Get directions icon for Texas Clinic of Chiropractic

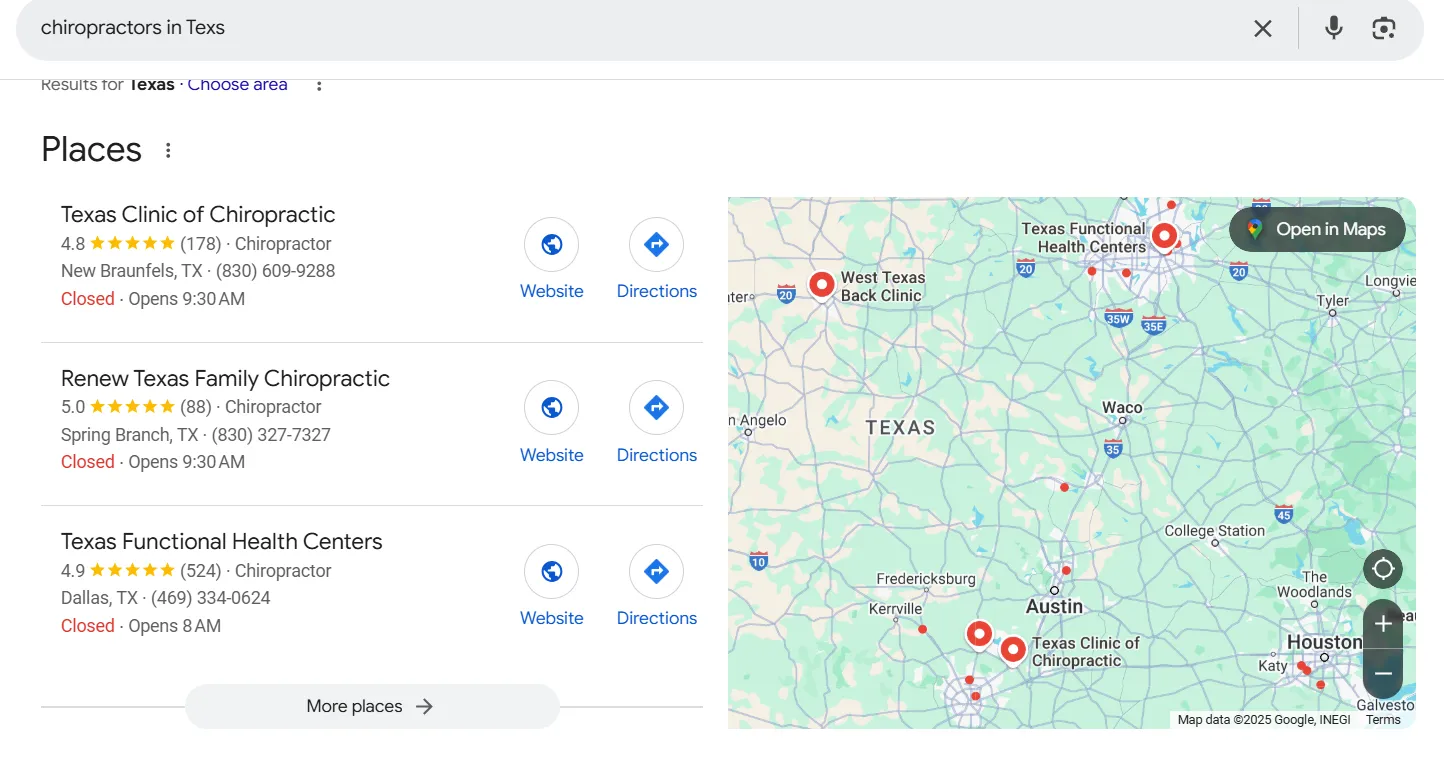[x=656, y=244]
